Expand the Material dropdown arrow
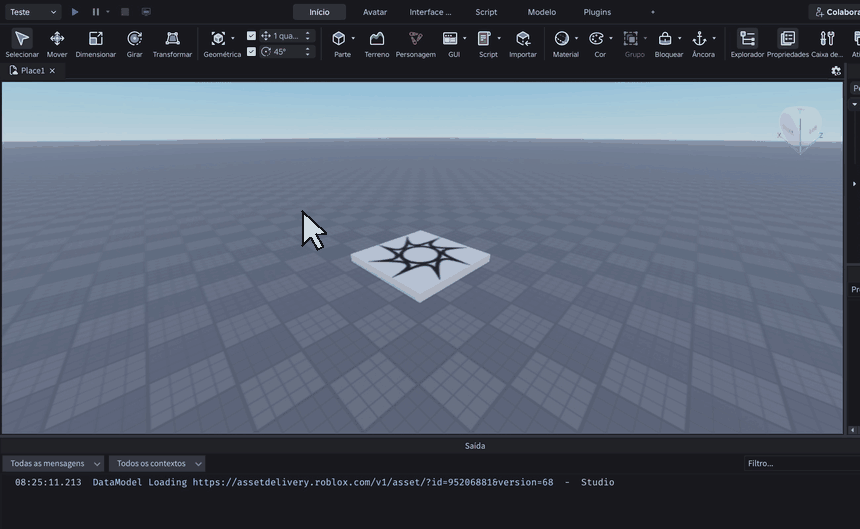Viewport: 860px width, 529px height. click(576, 38)
